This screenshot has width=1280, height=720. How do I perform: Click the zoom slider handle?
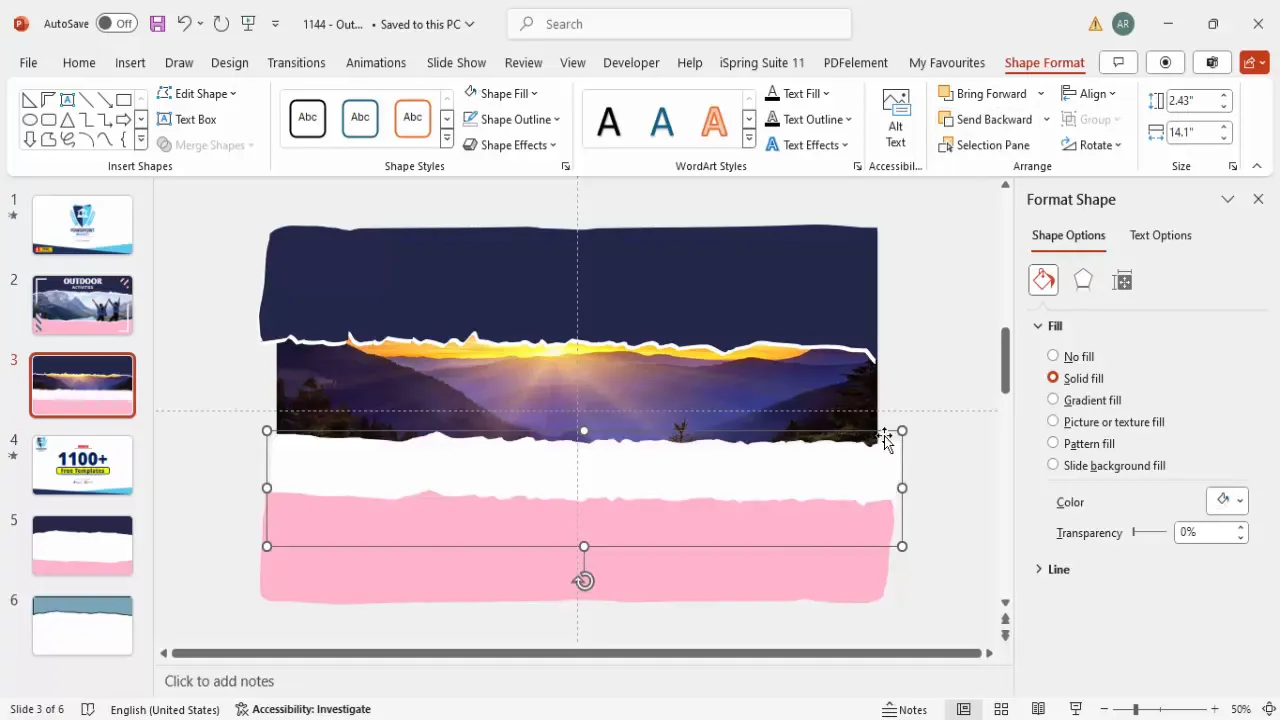pyautogui.click(x=1135, y=709)
